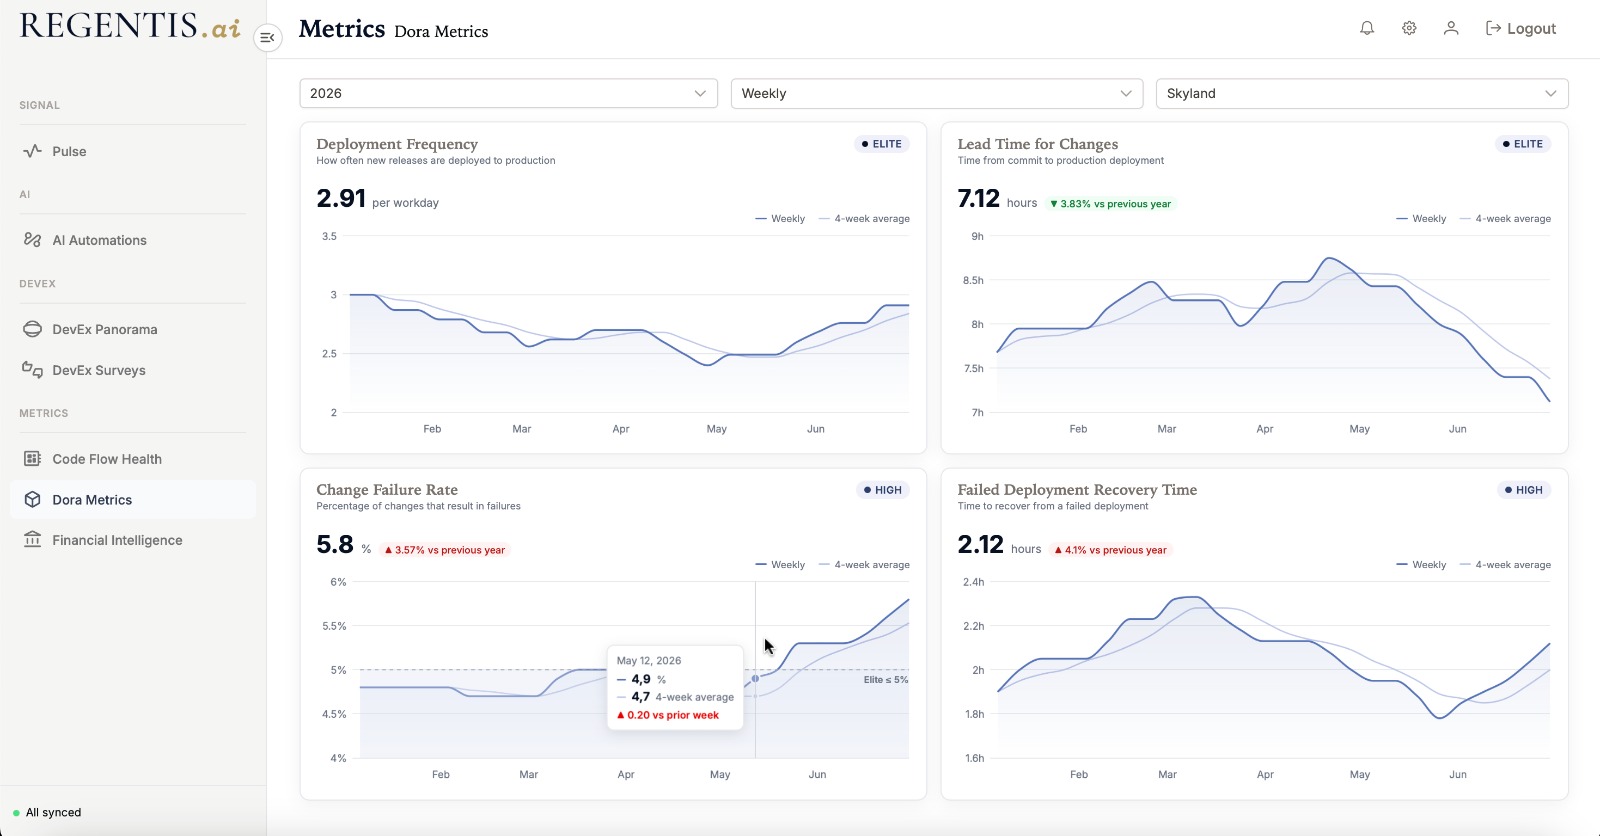
Task: Open notifications bell icon
Action: [1367, 28]
